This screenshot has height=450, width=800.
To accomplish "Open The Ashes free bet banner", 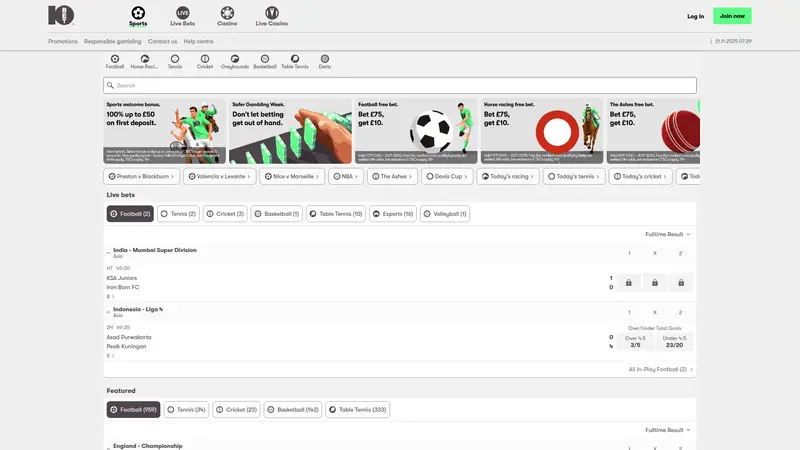I will point(653,131).
